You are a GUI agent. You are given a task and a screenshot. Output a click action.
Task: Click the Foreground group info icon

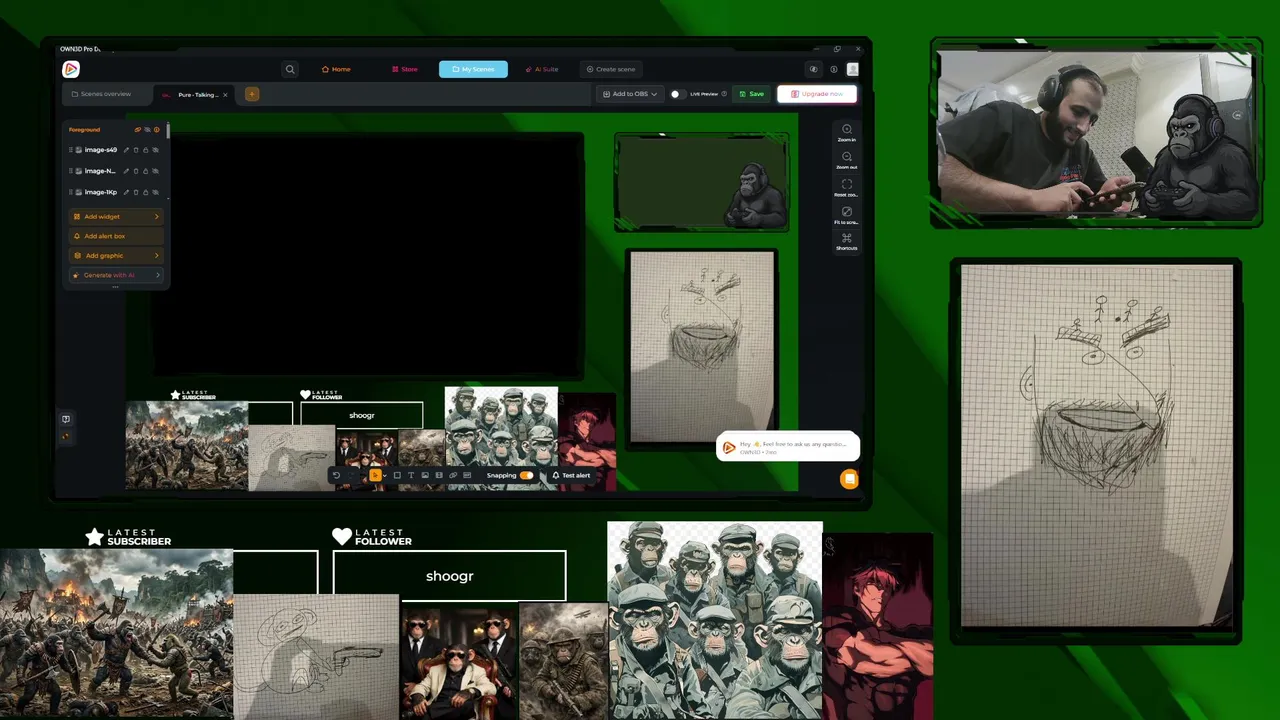coord(157,130)
